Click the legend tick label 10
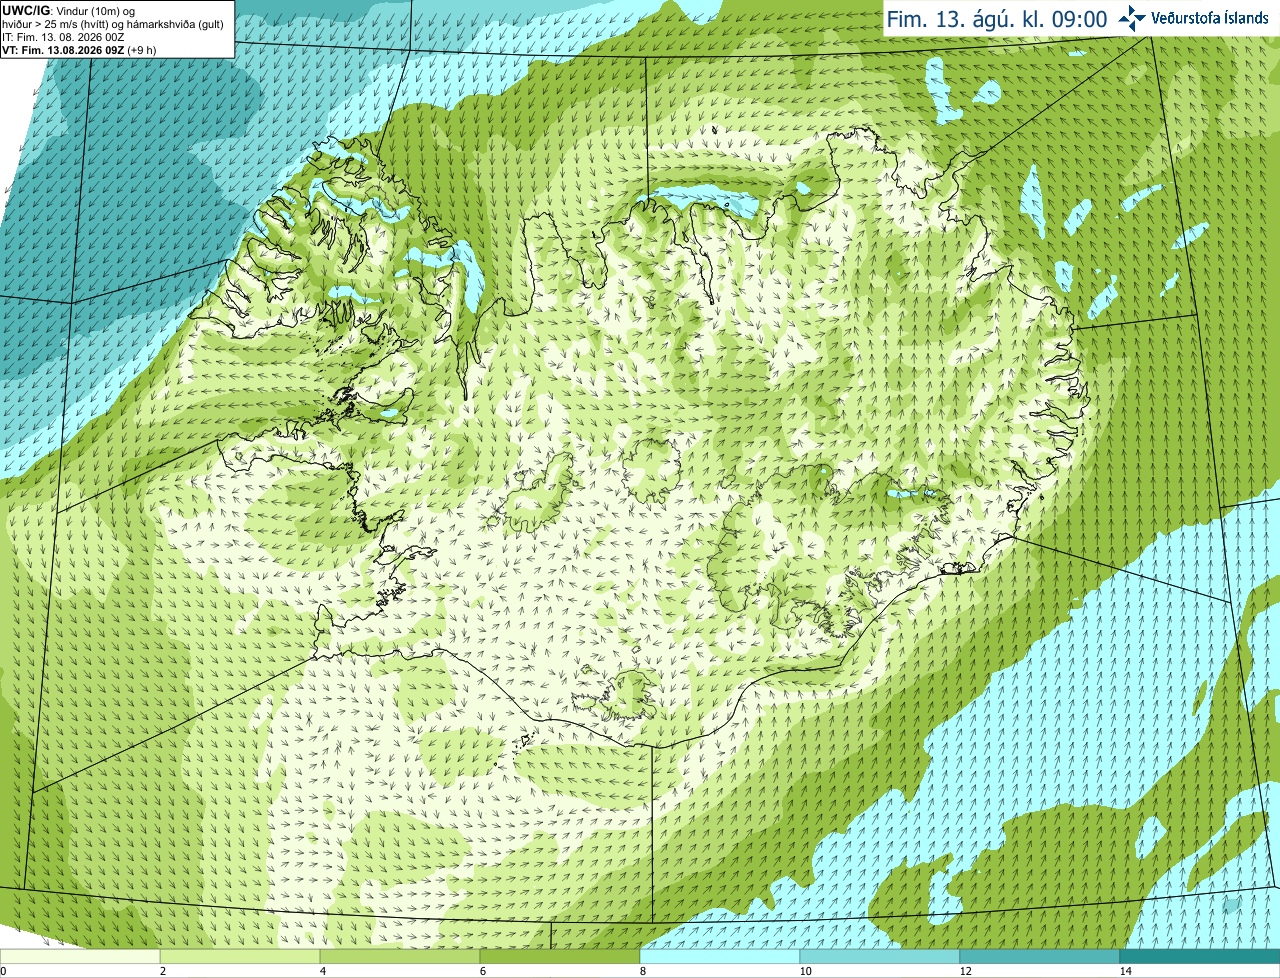The width and height of the screenshot is (1280, 978). (x=806, y=971)
